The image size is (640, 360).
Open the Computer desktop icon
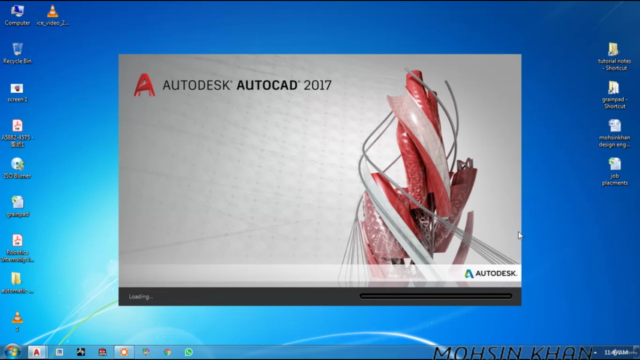click(x=17, y=15)
